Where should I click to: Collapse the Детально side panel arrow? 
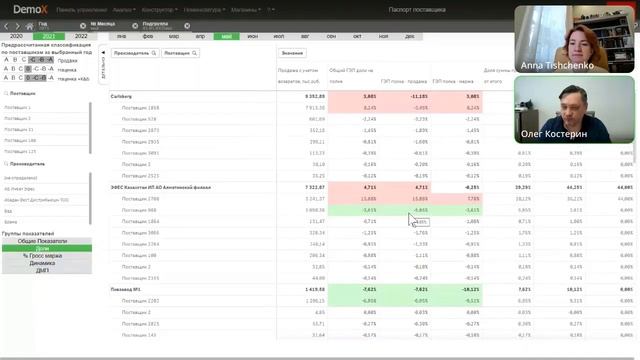tap(103, 53)
